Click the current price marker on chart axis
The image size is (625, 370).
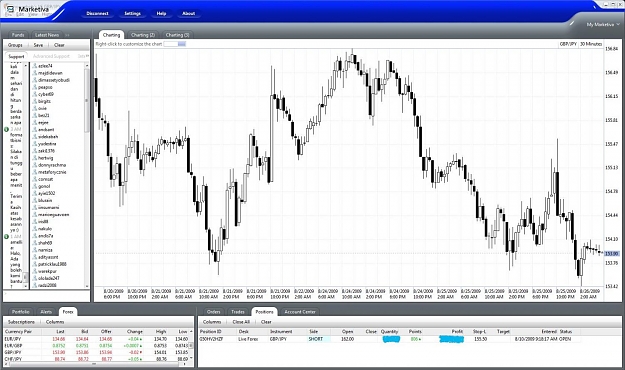pos(611,254)
